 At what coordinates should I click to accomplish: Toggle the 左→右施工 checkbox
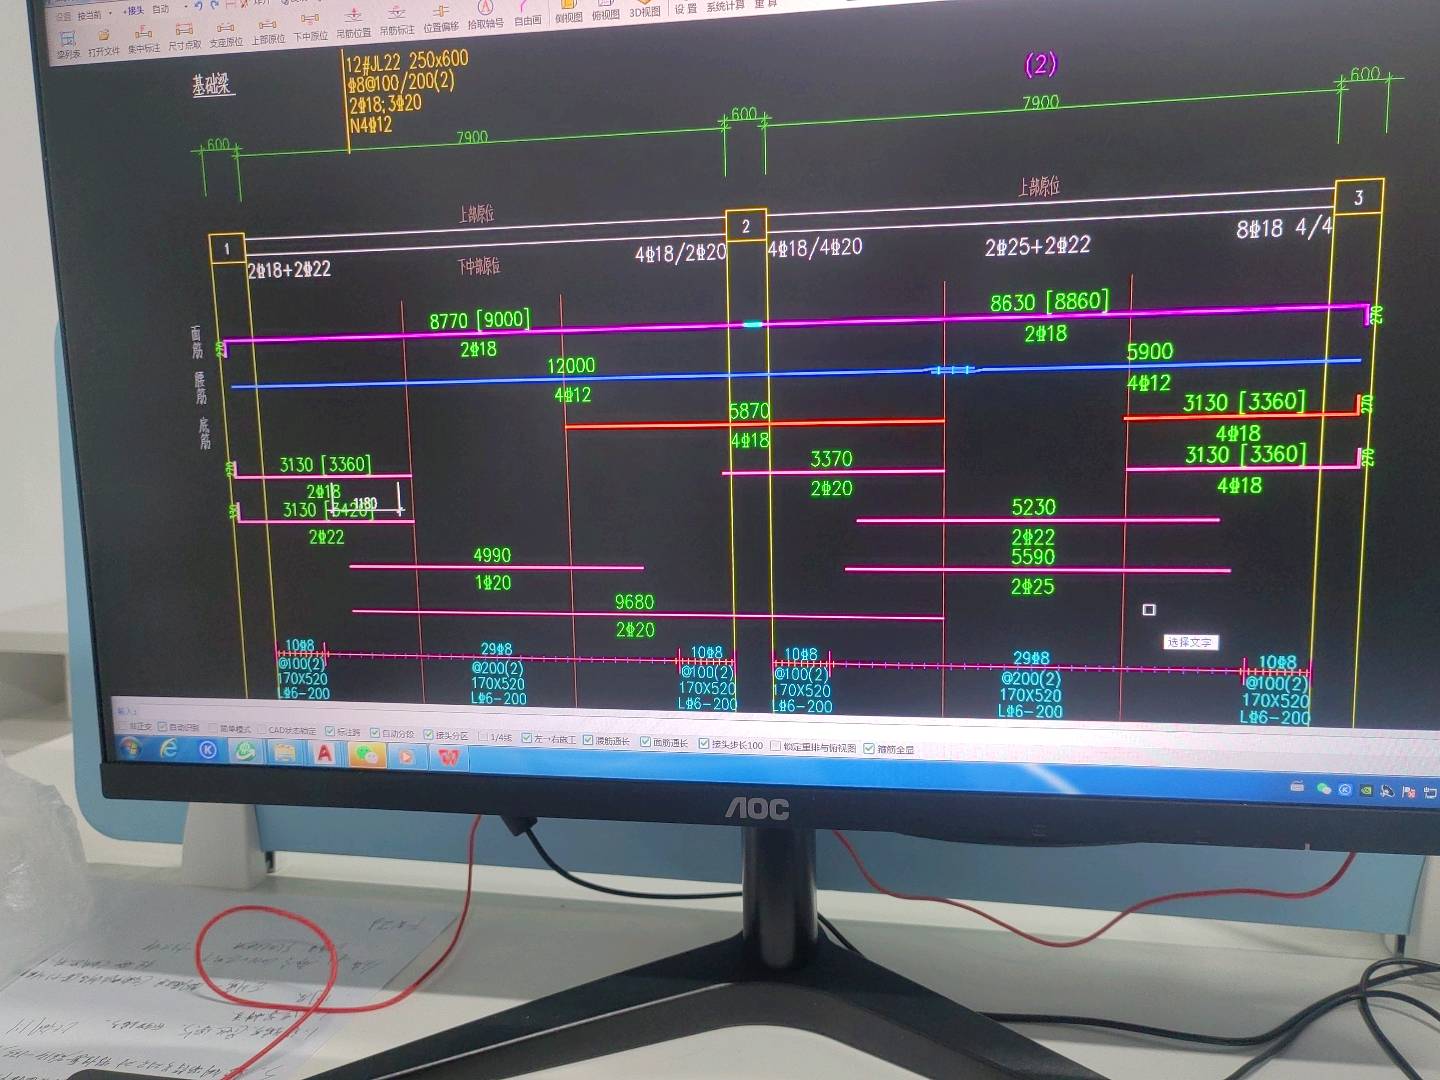527,738
